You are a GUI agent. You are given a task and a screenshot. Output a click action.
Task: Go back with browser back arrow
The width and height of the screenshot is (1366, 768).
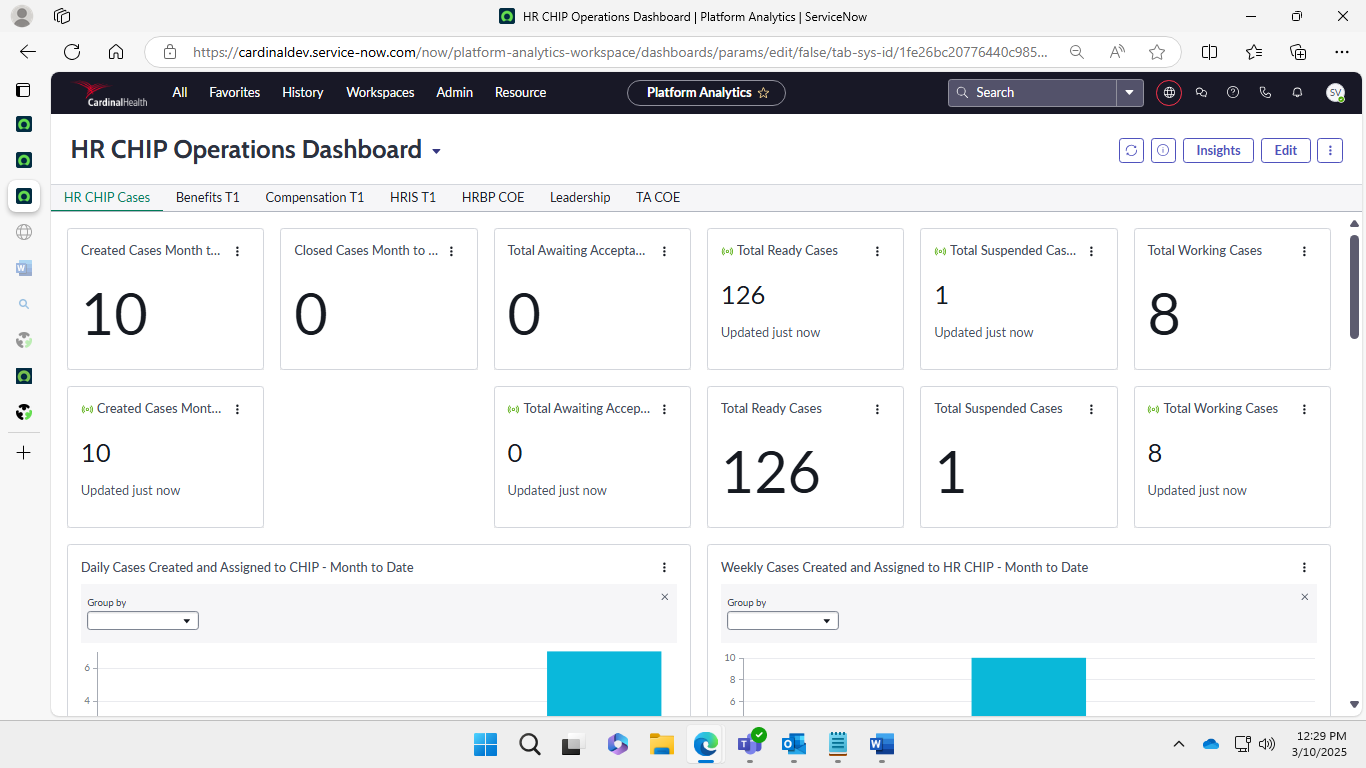pos(28,52)
